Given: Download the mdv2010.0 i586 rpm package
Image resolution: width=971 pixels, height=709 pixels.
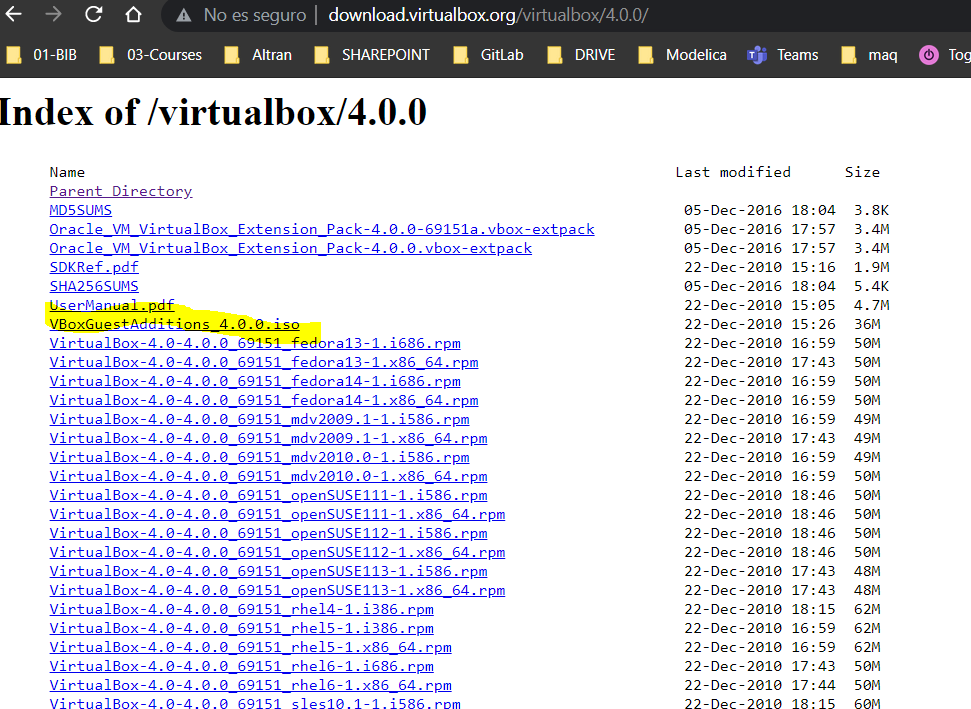Looking at the screenshot, I should tap(259, 457).
